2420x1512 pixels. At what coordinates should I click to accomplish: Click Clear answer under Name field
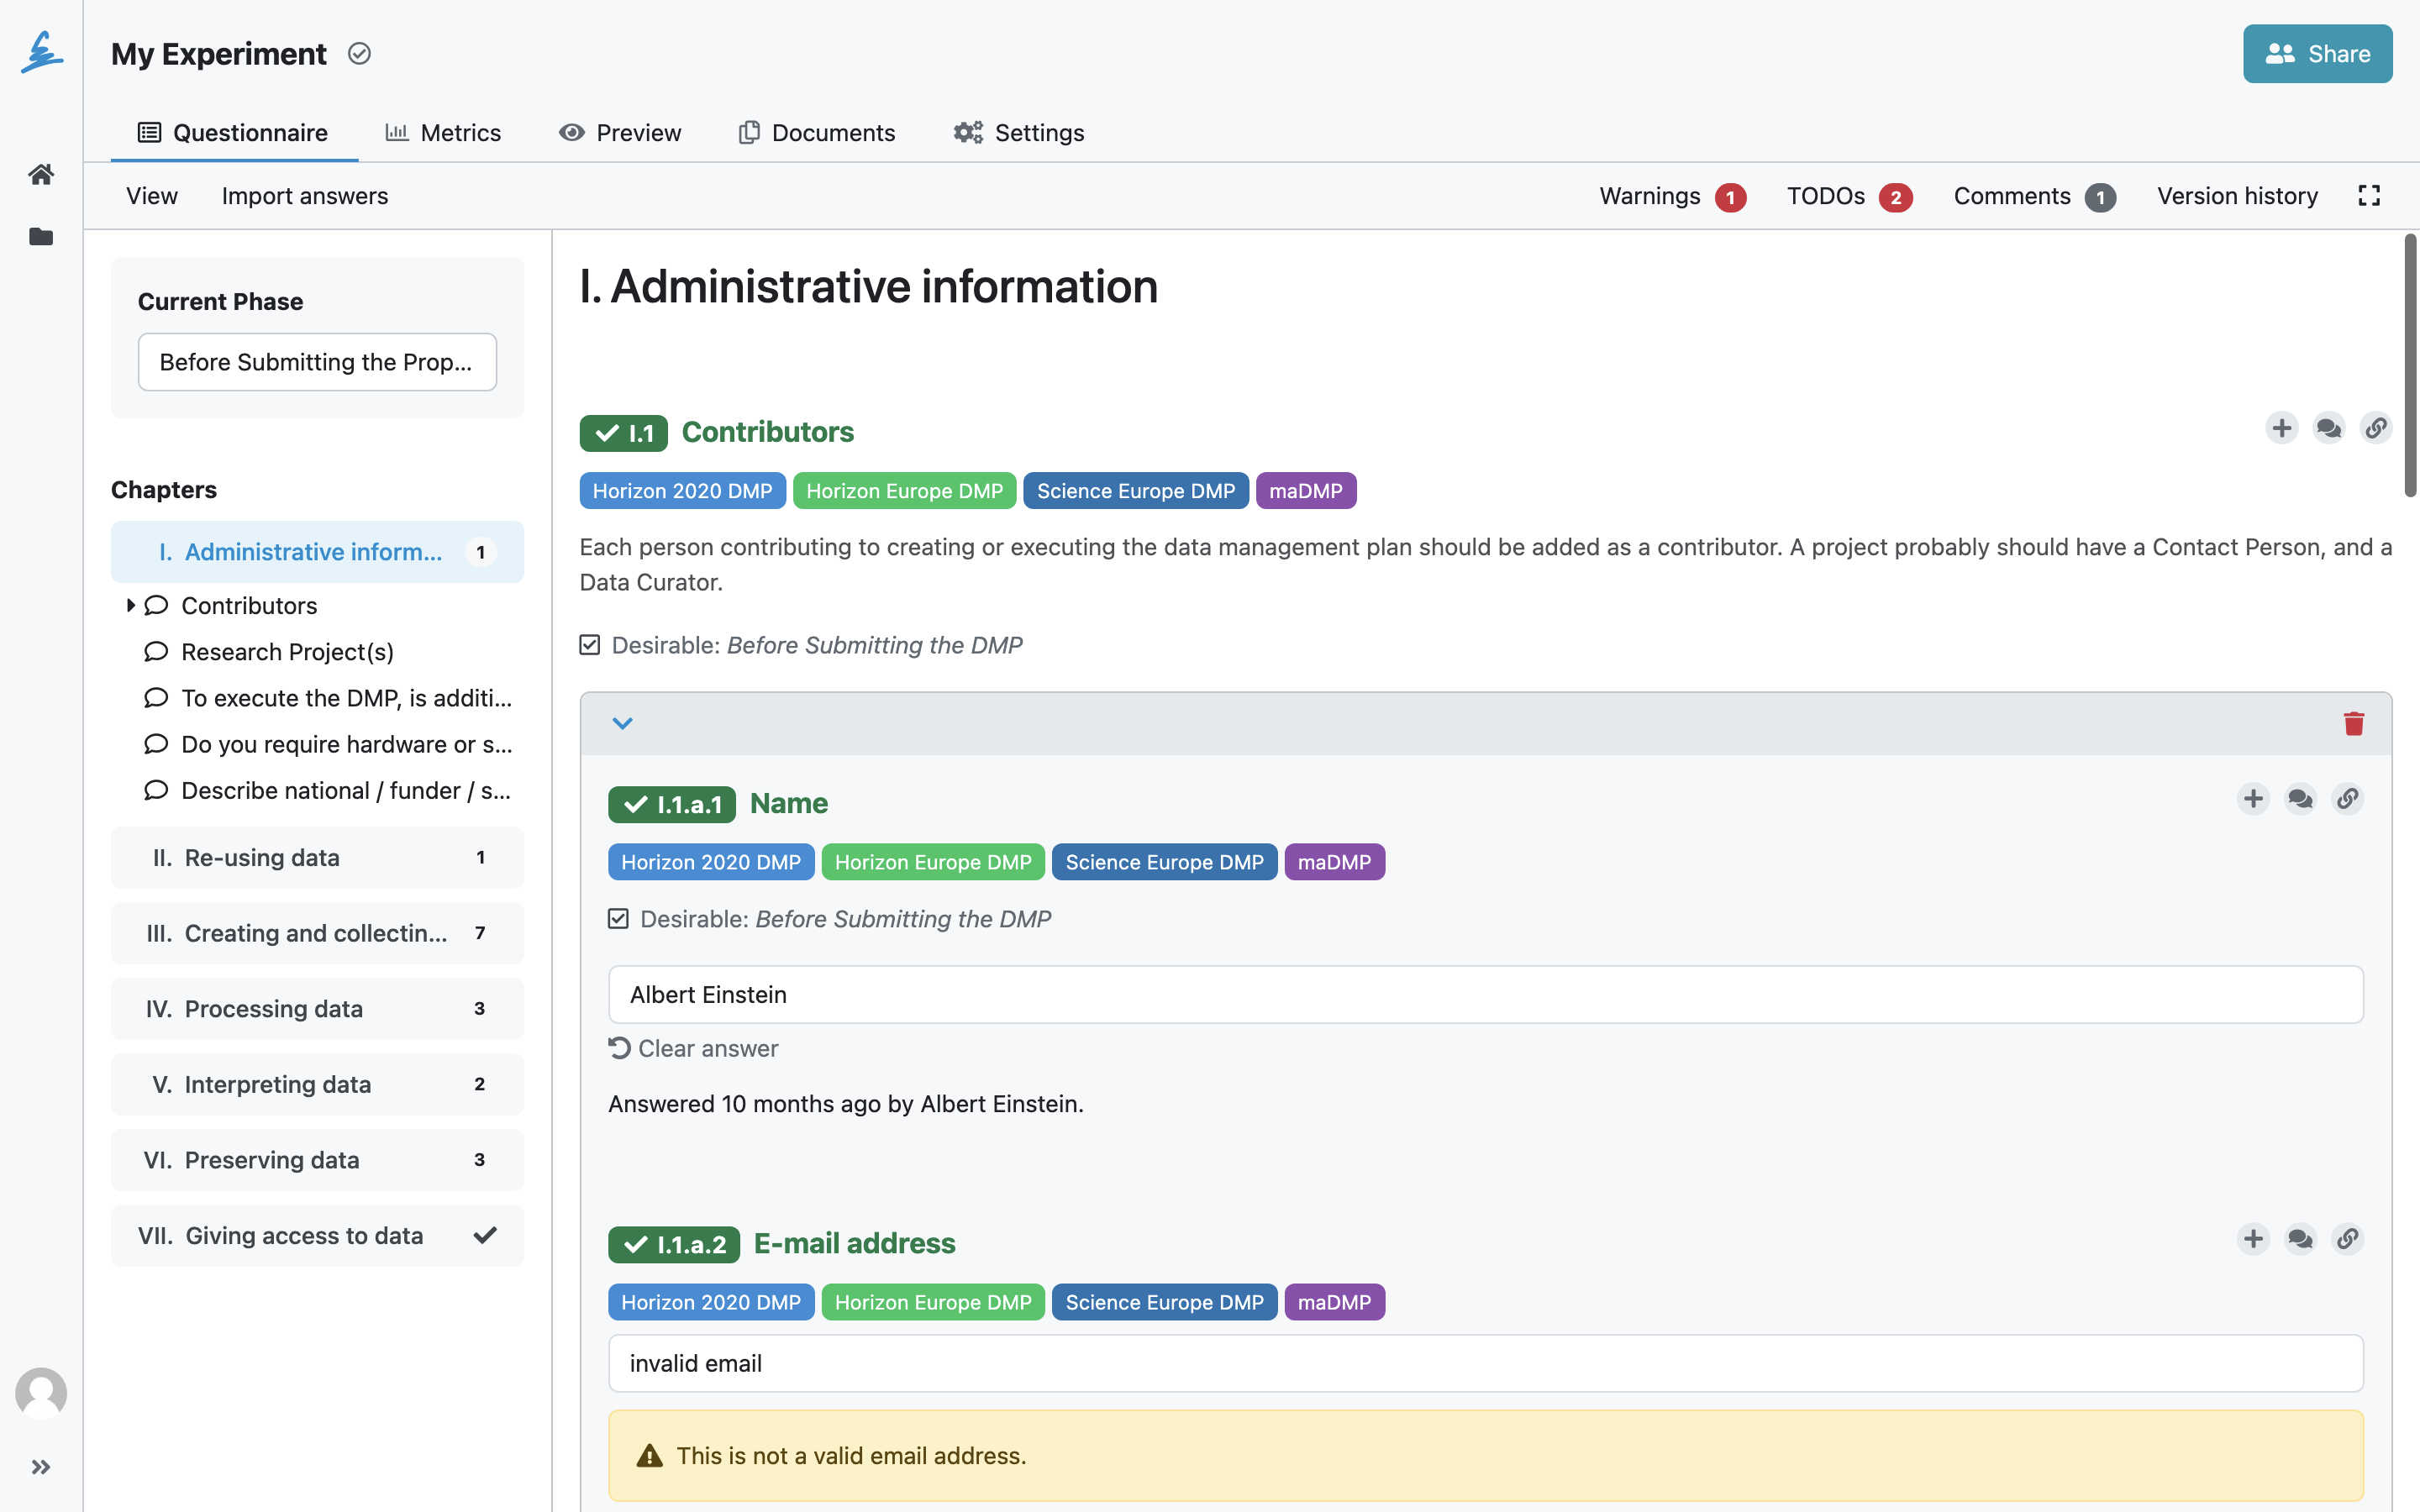click(693, 1048)
